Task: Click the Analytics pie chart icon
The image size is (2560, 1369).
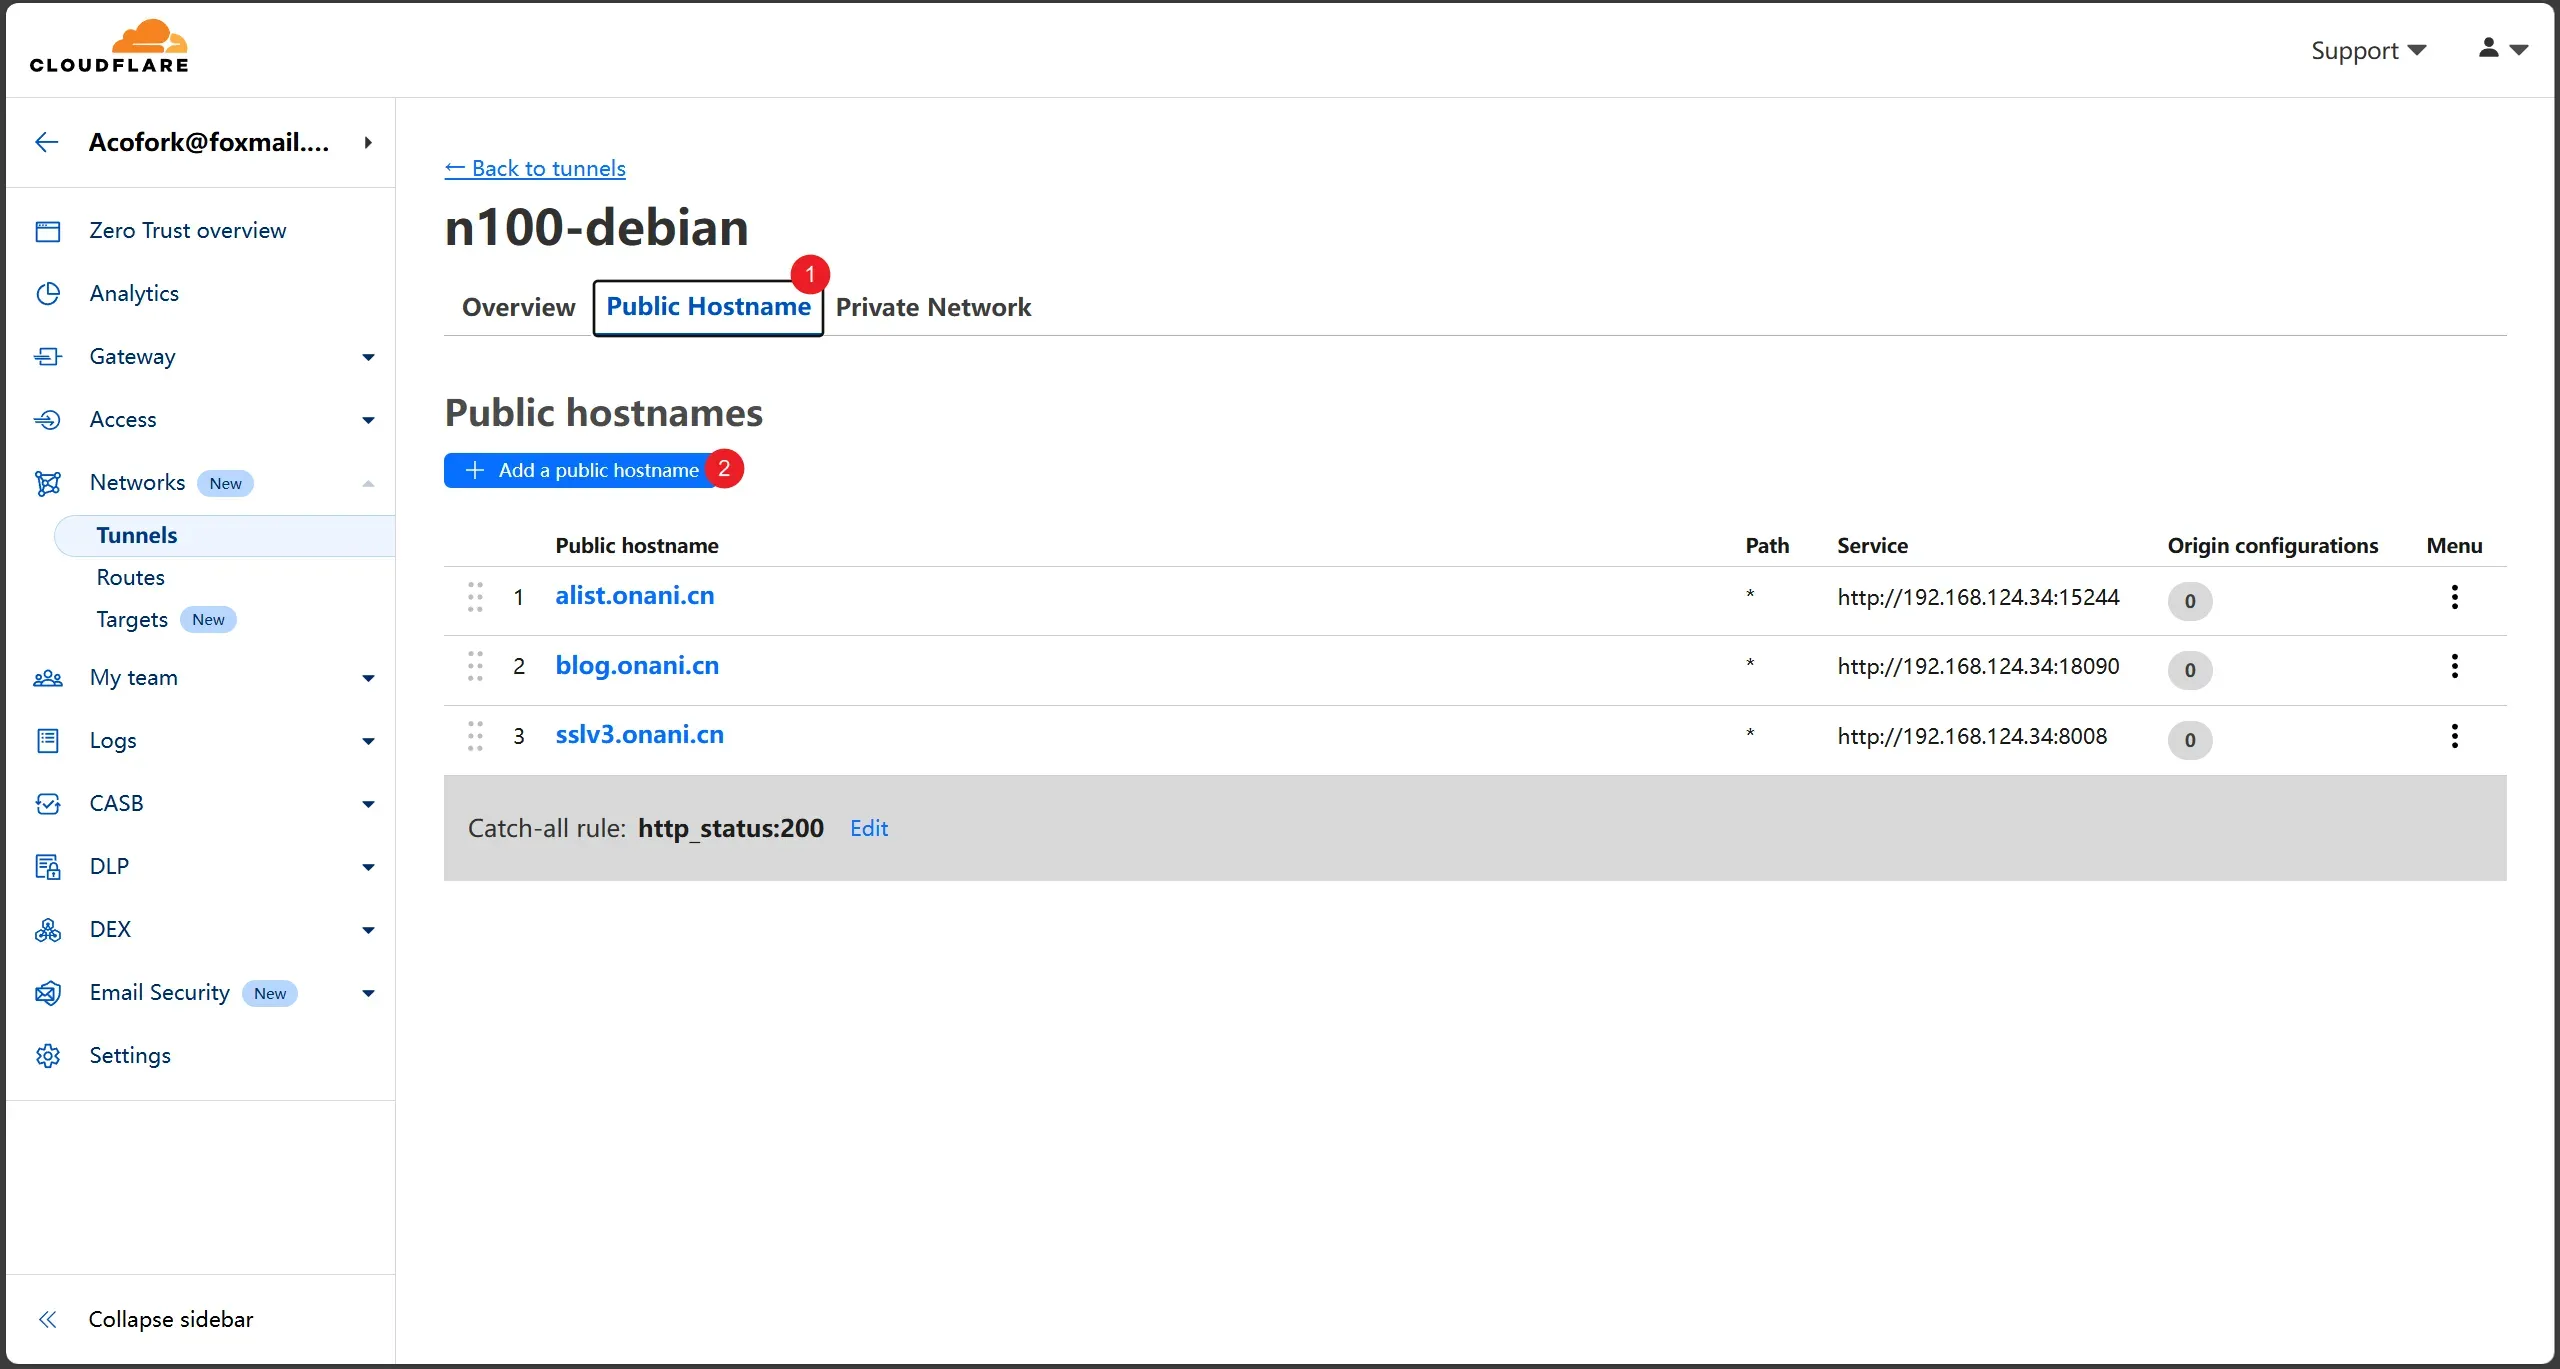Action: pyautogui.click(x=48, y=294)
